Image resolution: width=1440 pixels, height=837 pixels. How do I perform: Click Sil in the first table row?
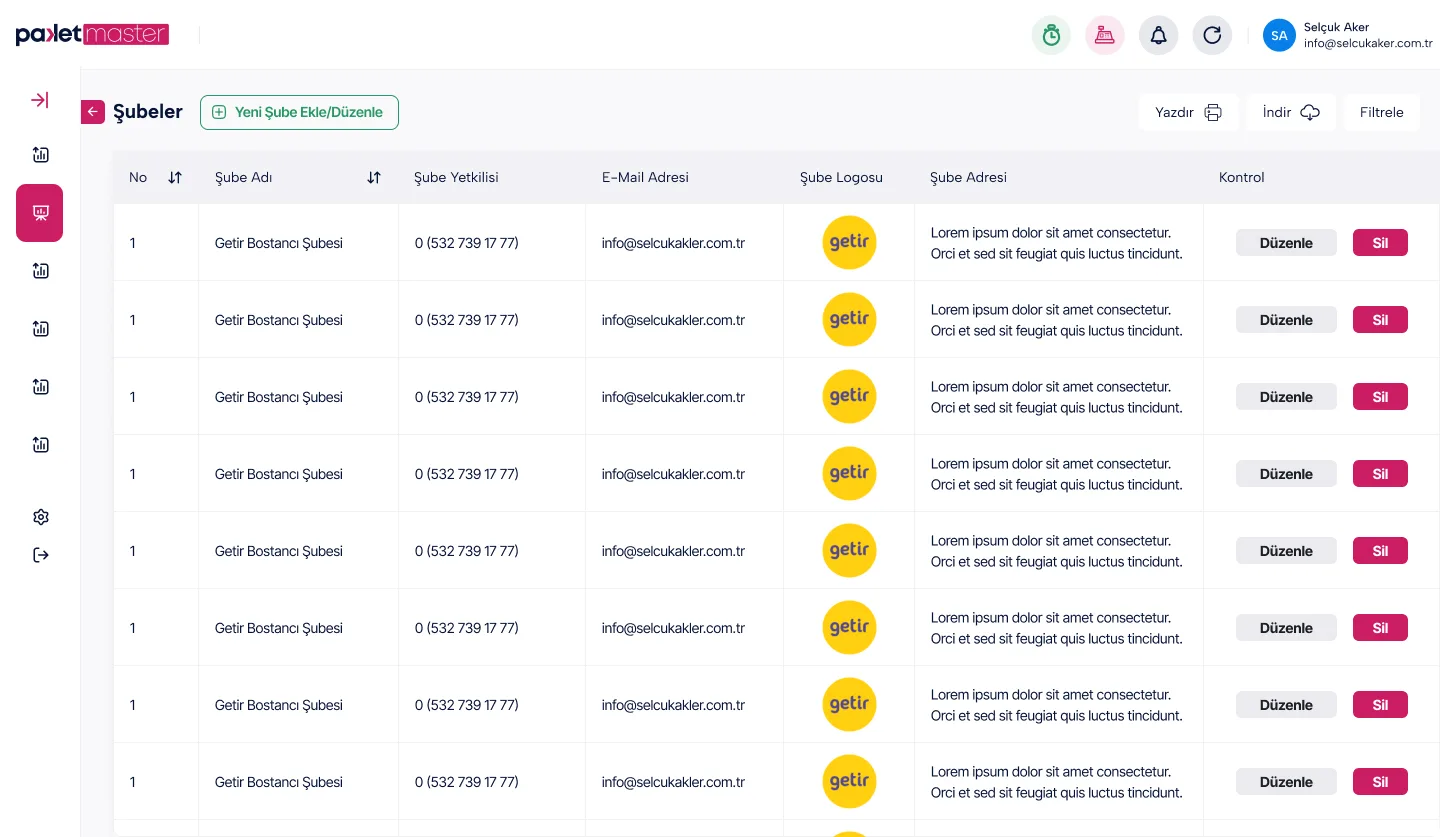[1380, 243]
